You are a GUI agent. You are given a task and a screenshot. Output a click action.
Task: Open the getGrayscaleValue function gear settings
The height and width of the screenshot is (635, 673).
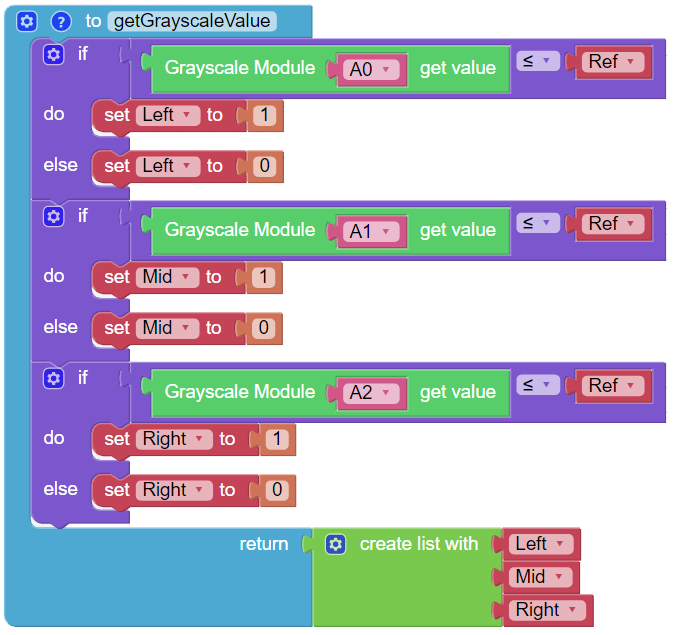click(x=27, y=21)
